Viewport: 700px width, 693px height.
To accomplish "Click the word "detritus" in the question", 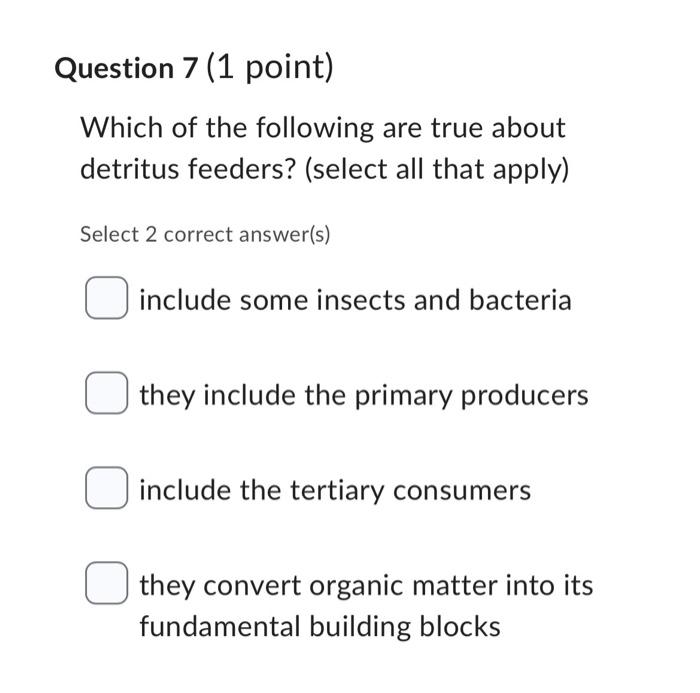I will click(129, 169).
